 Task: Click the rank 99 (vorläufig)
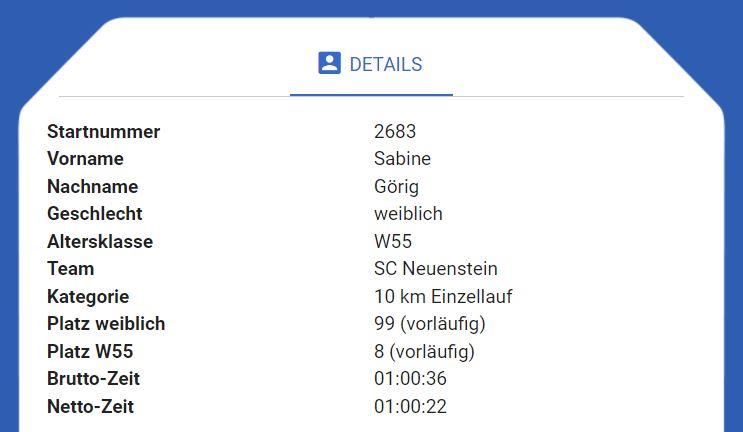tap(430, 324)
